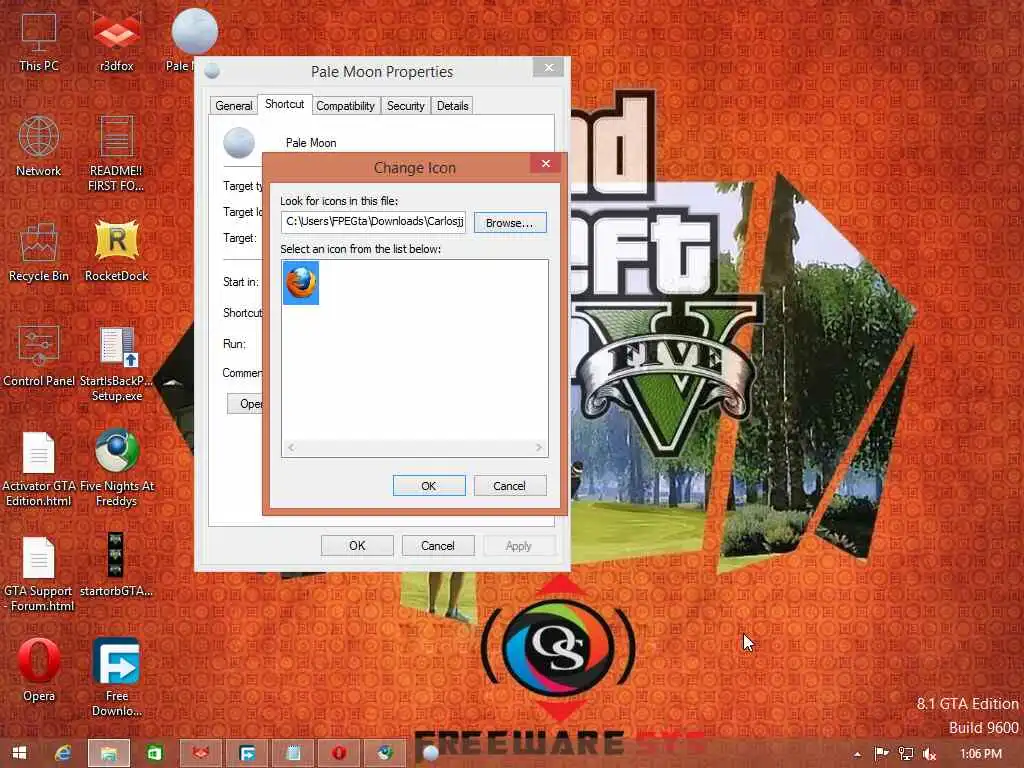This screenshot has width=1024, height=768.
Task: Open the Windows Start button
Action: coord(20,753)
